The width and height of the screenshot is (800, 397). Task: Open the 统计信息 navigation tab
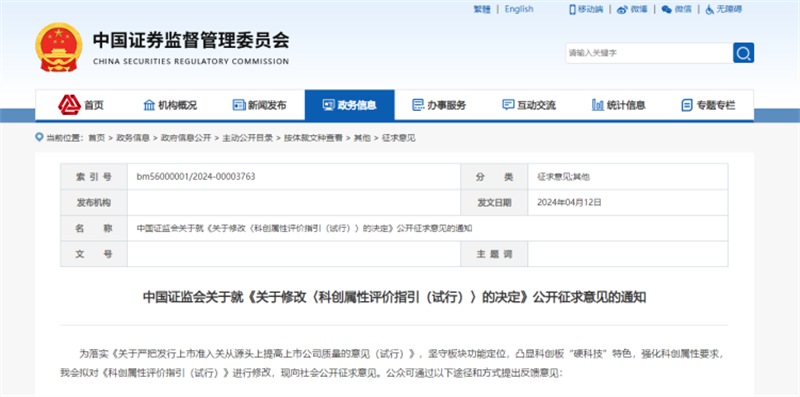tap(626, 106)
